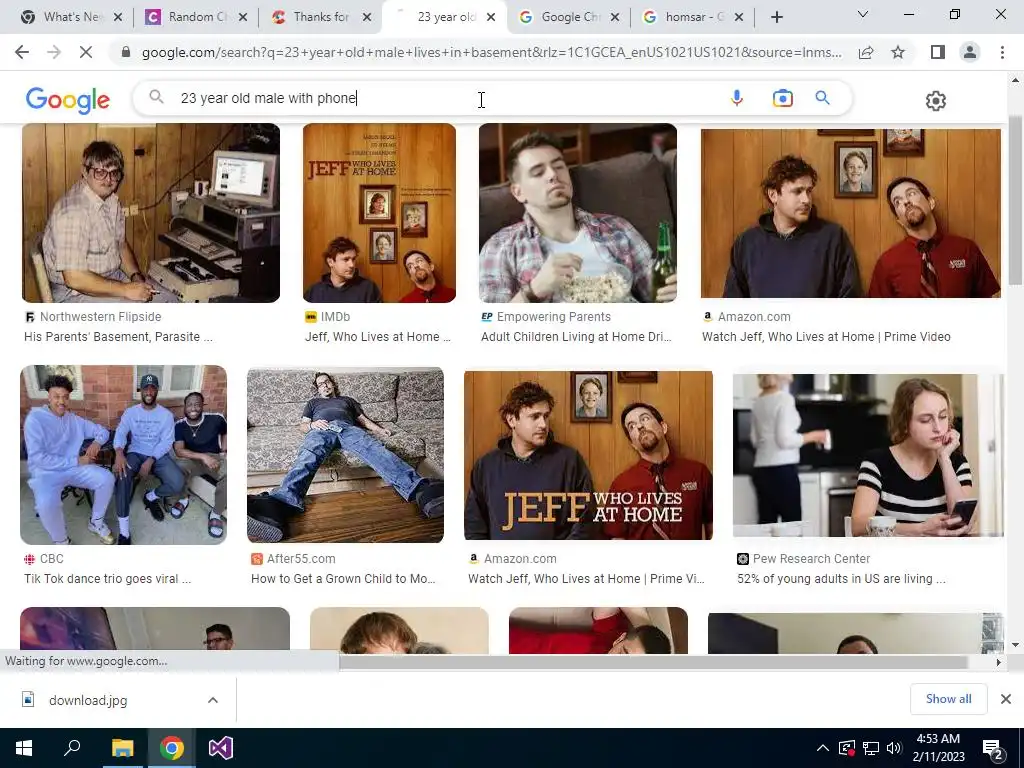Open the network status icon
Viewport: 1024px width, 768px height.
click(871, 748)
